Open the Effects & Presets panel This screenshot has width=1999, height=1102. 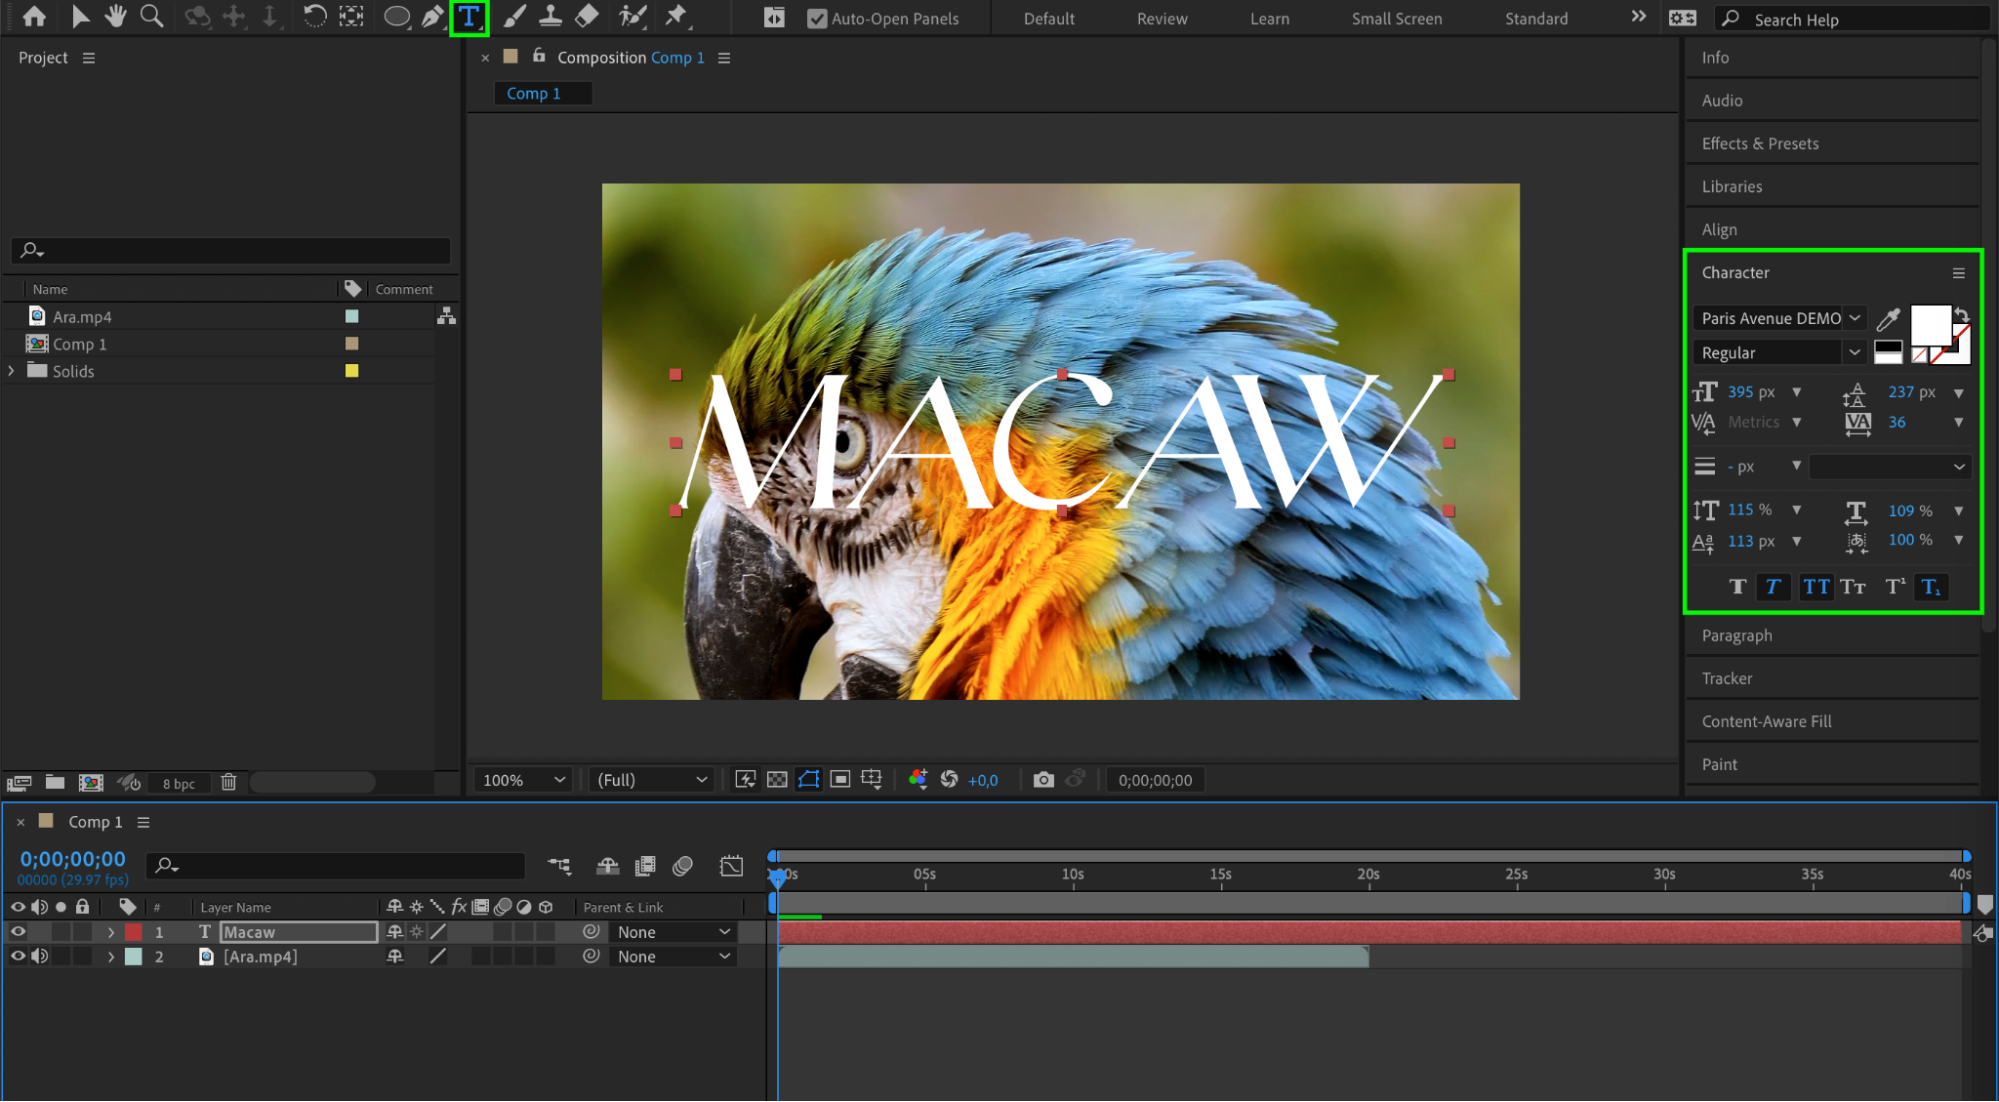(1760, 144)
